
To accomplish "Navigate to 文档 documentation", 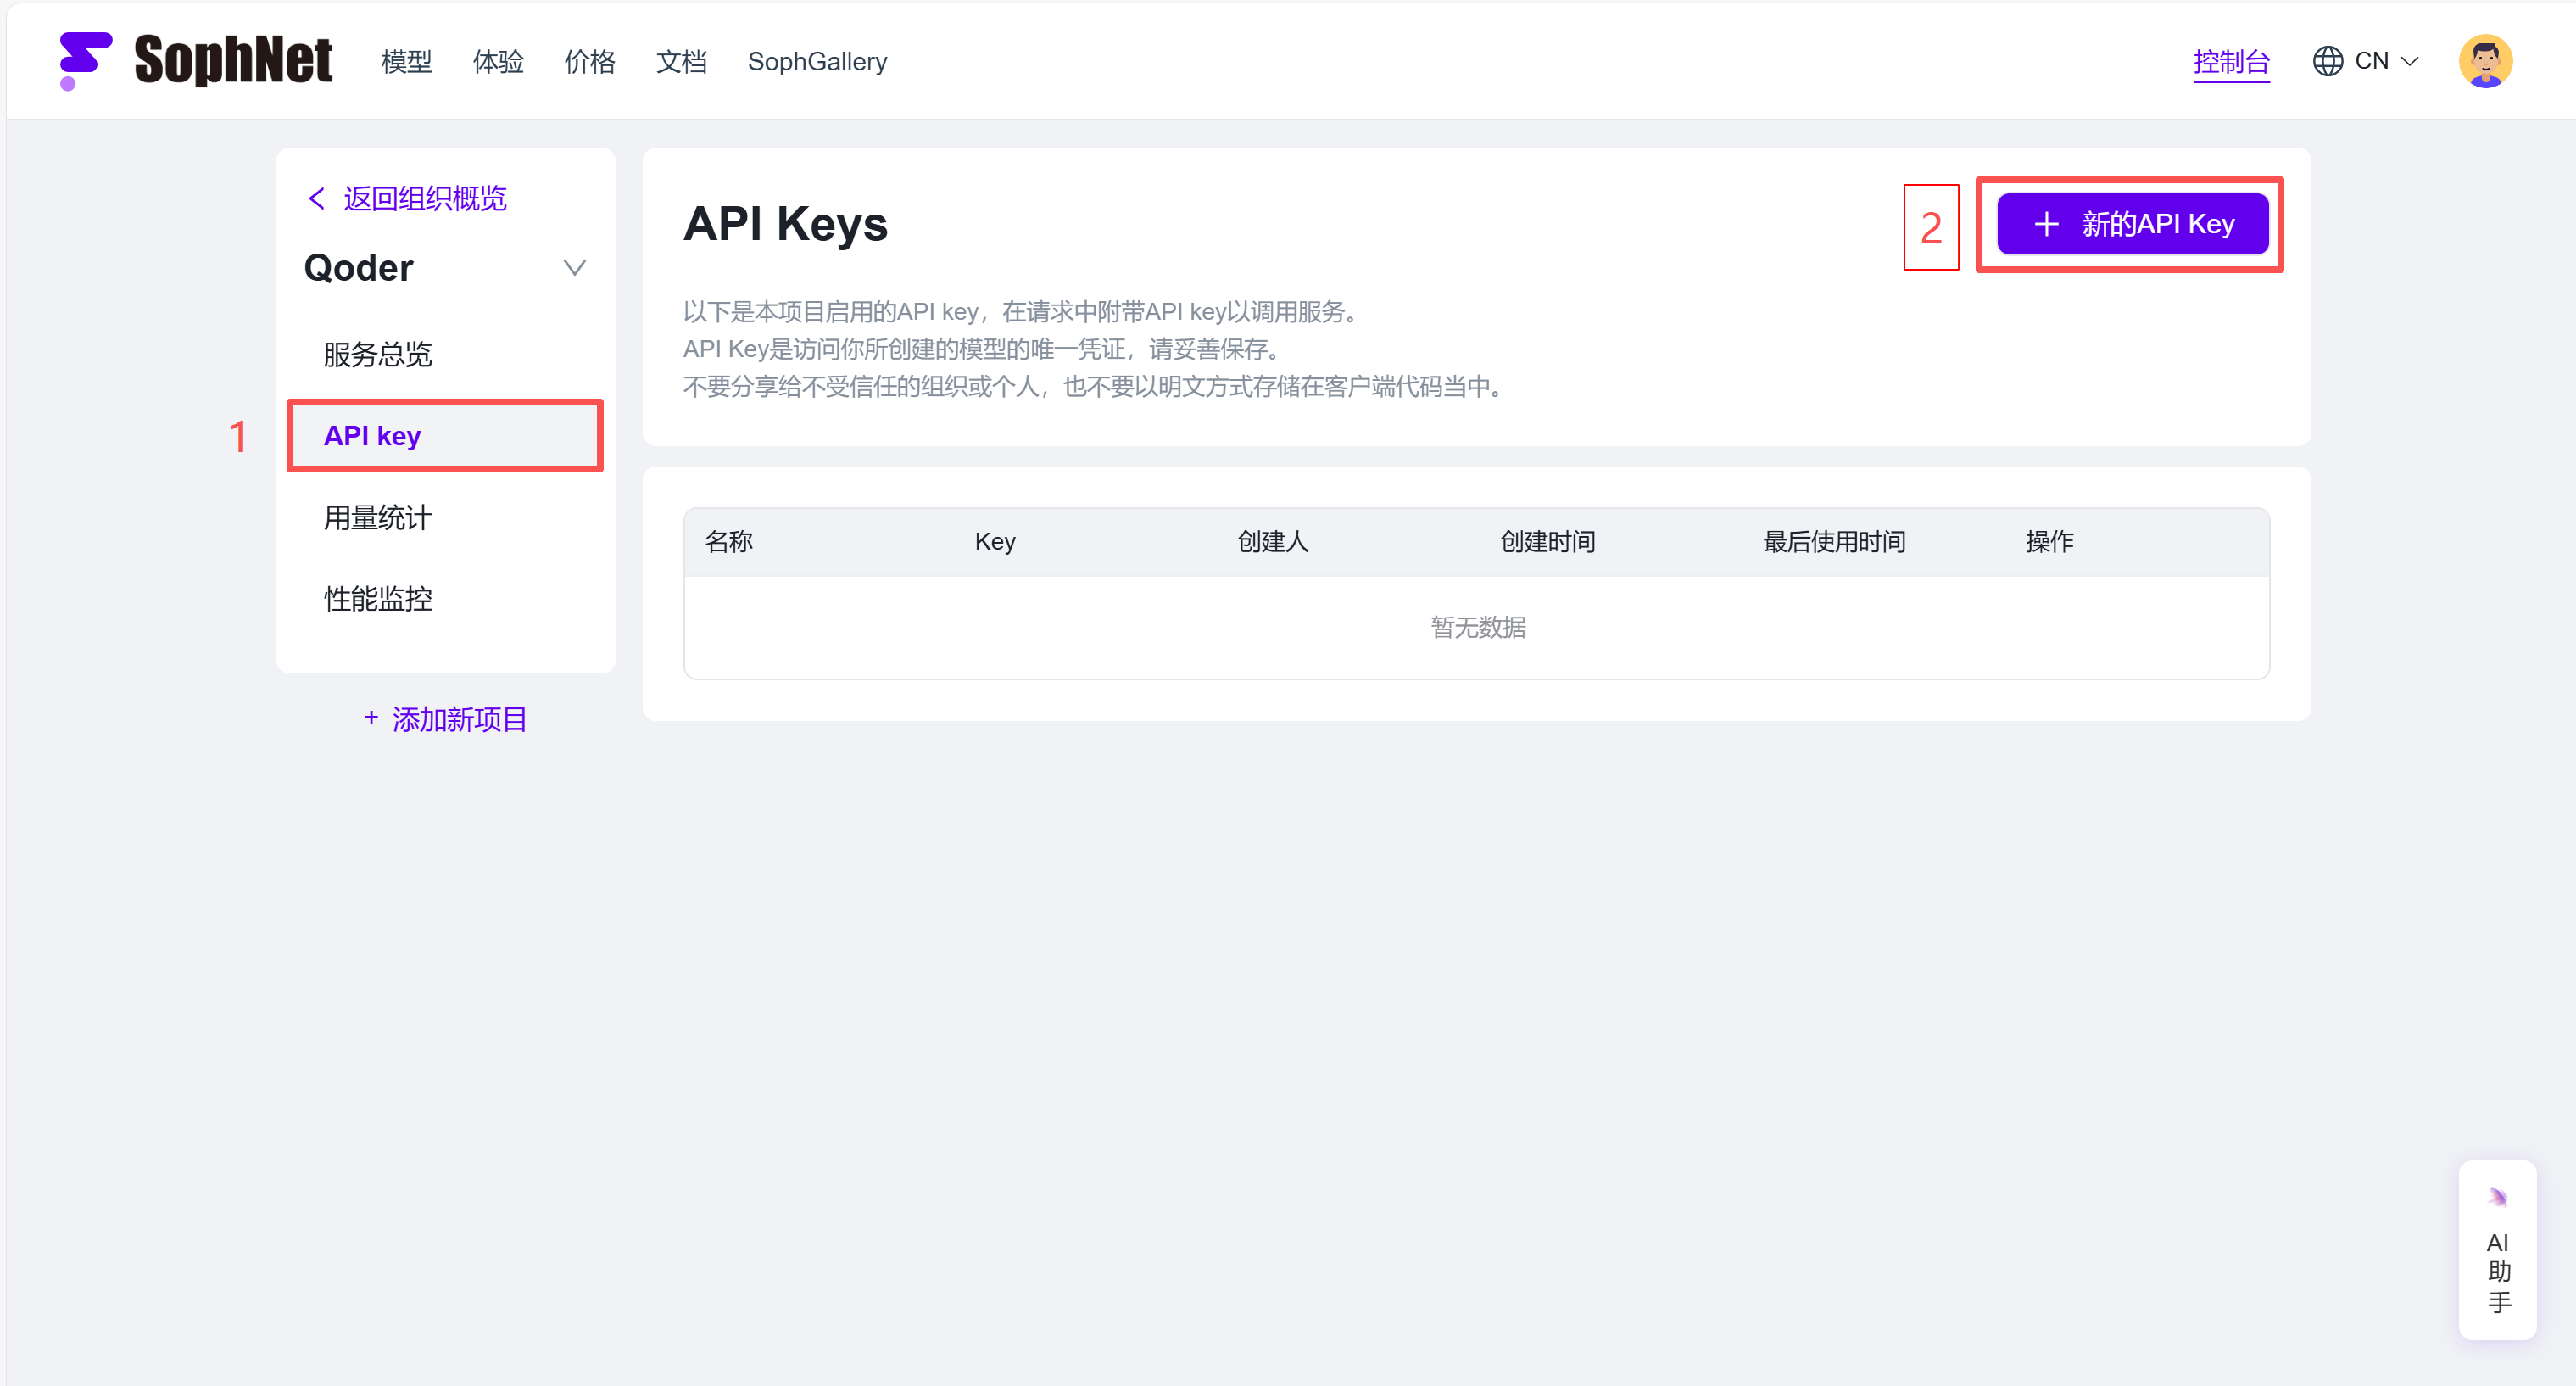I will pos(681,62).
